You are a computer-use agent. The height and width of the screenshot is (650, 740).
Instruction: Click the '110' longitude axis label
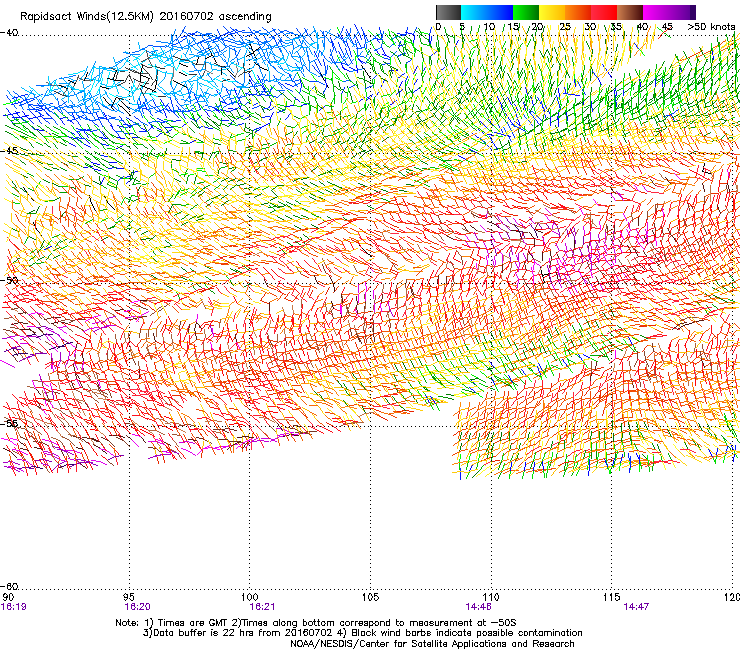tap(491, 597)
